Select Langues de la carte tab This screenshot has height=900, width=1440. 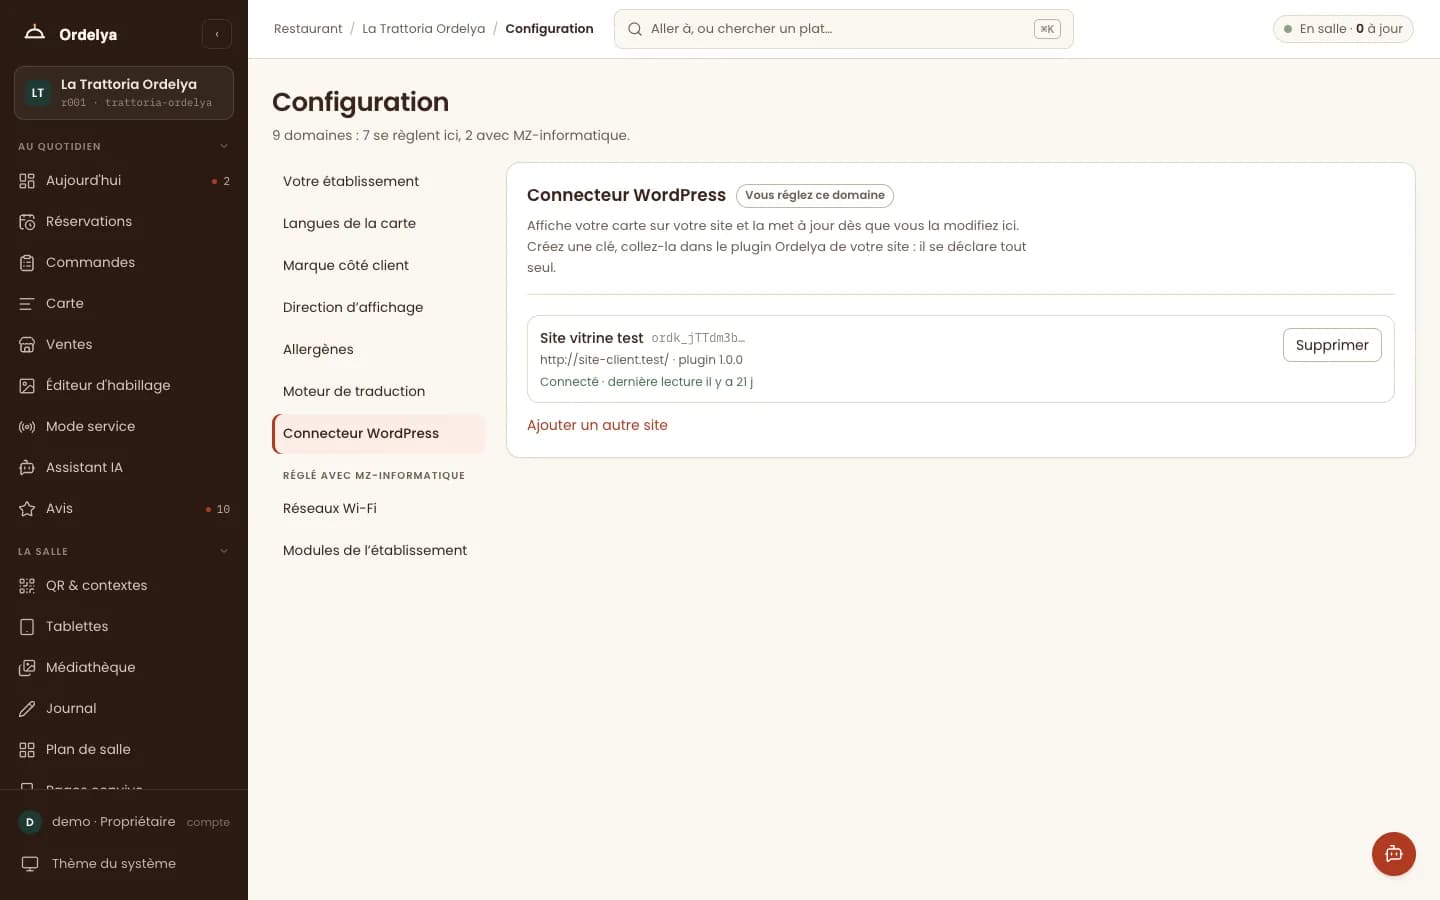[x=378, y=223]
